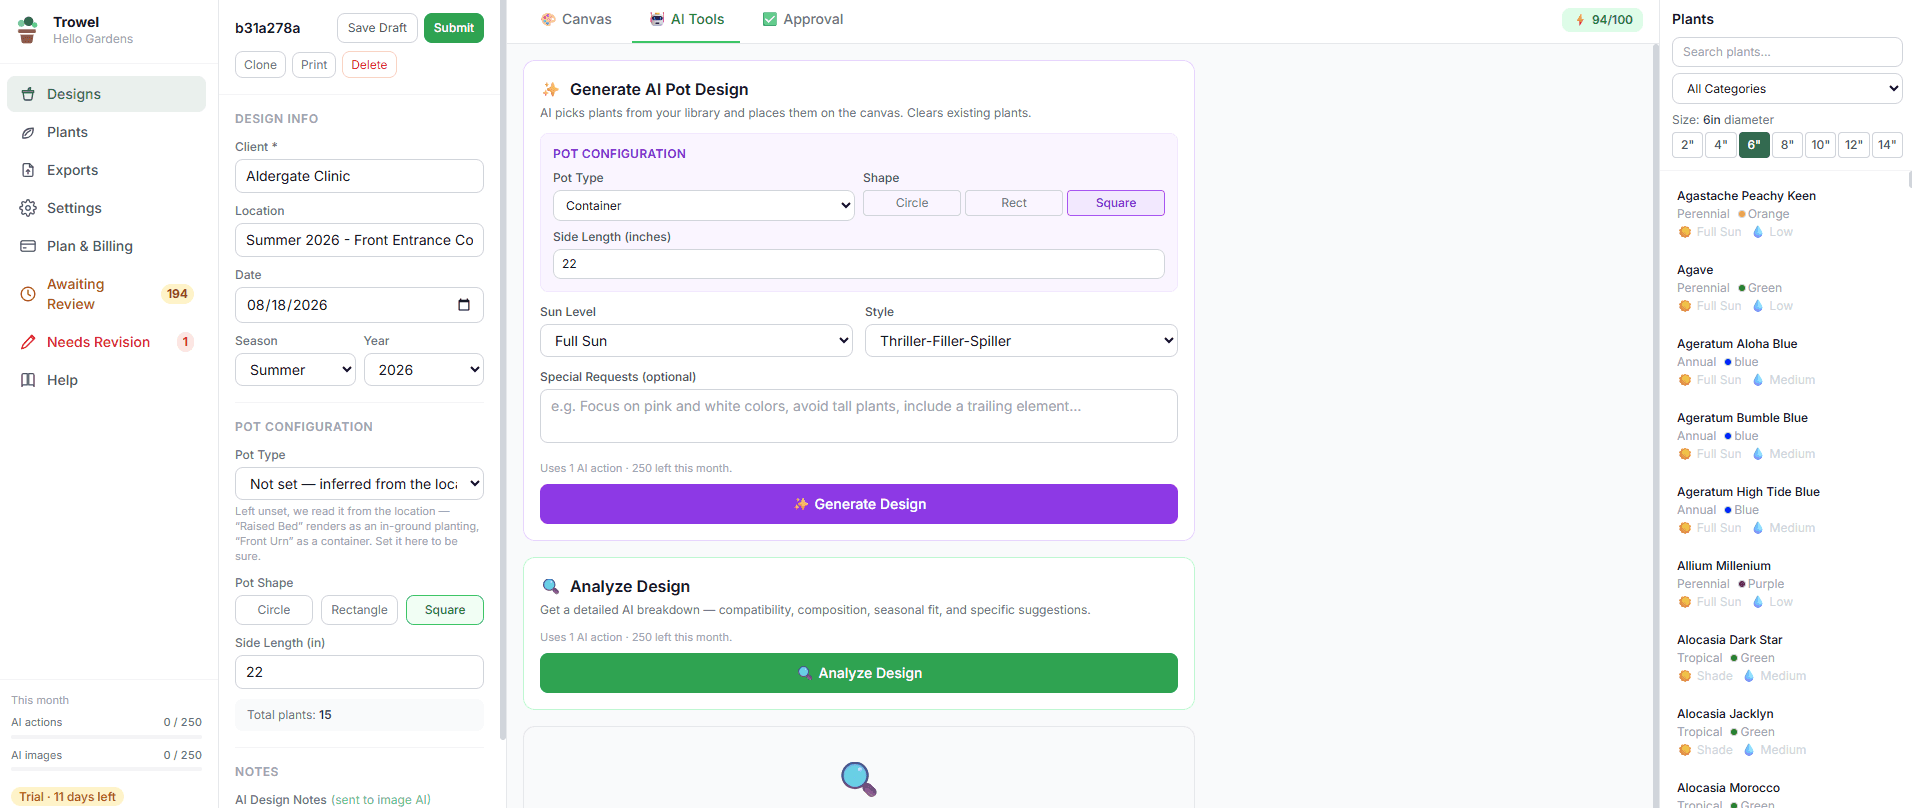Click the Awaiting Review clock icon
The width and height of the screenshot is (1912, 808).
click(x=28, y=294)
